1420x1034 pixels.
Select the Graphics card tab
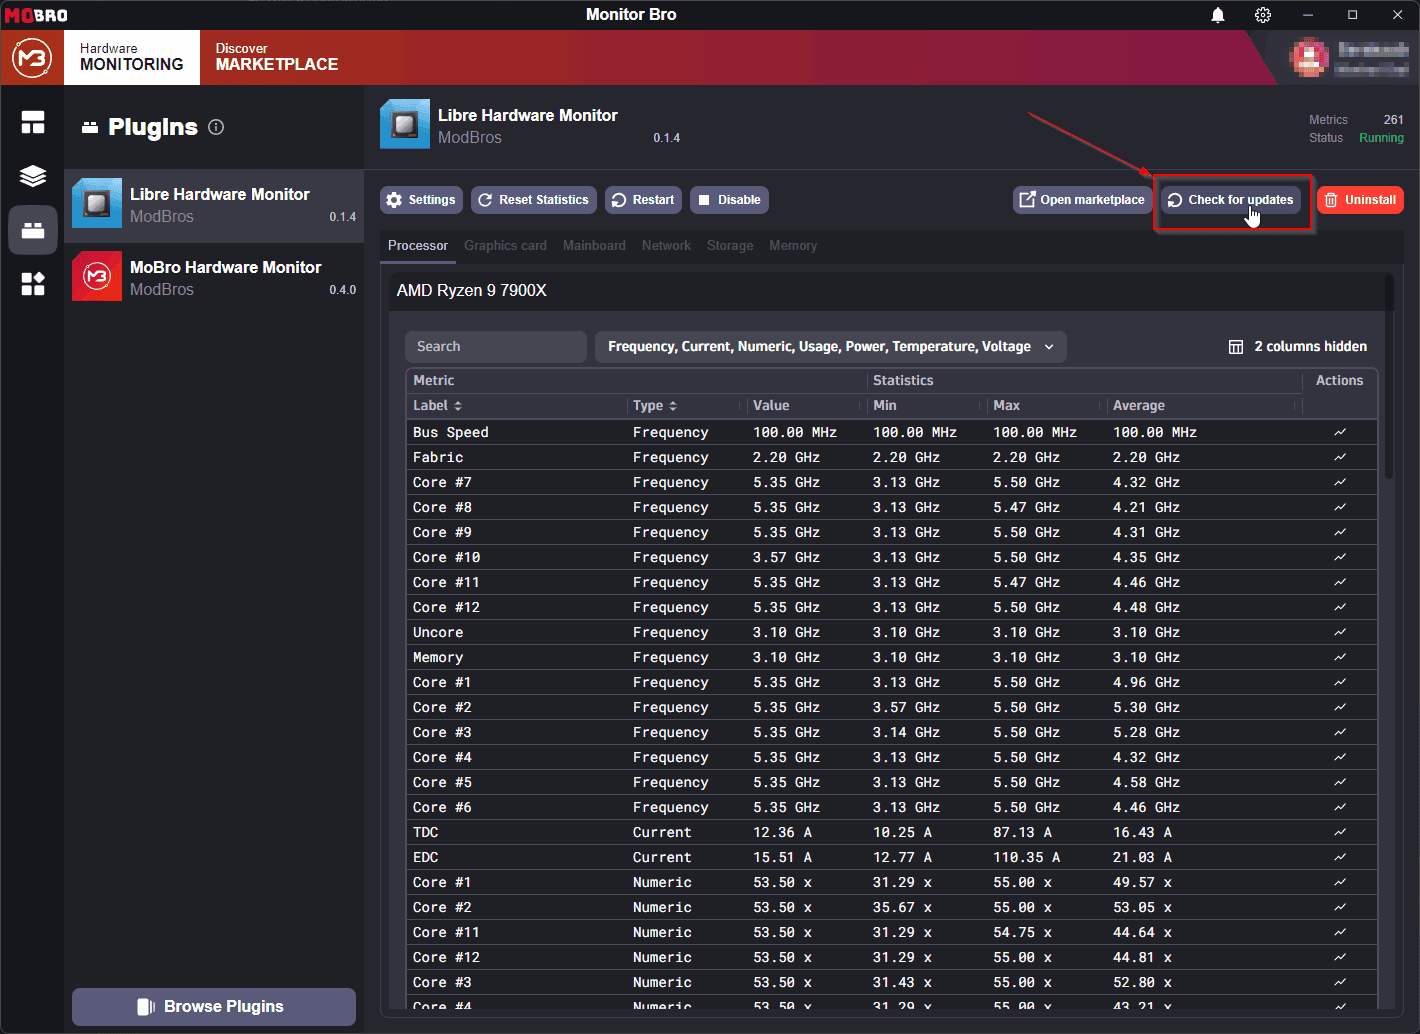click(x=505, y=246)
